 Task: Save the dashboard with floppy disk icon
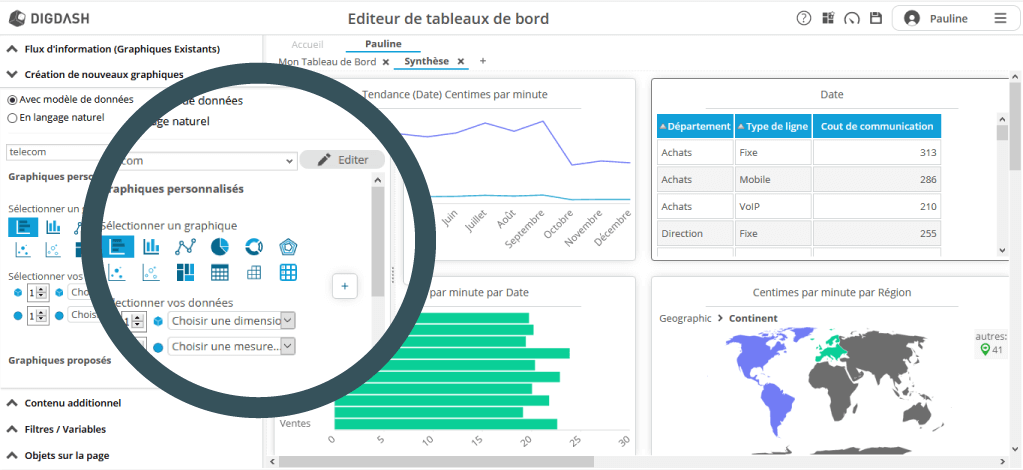[x=876, y=18]
